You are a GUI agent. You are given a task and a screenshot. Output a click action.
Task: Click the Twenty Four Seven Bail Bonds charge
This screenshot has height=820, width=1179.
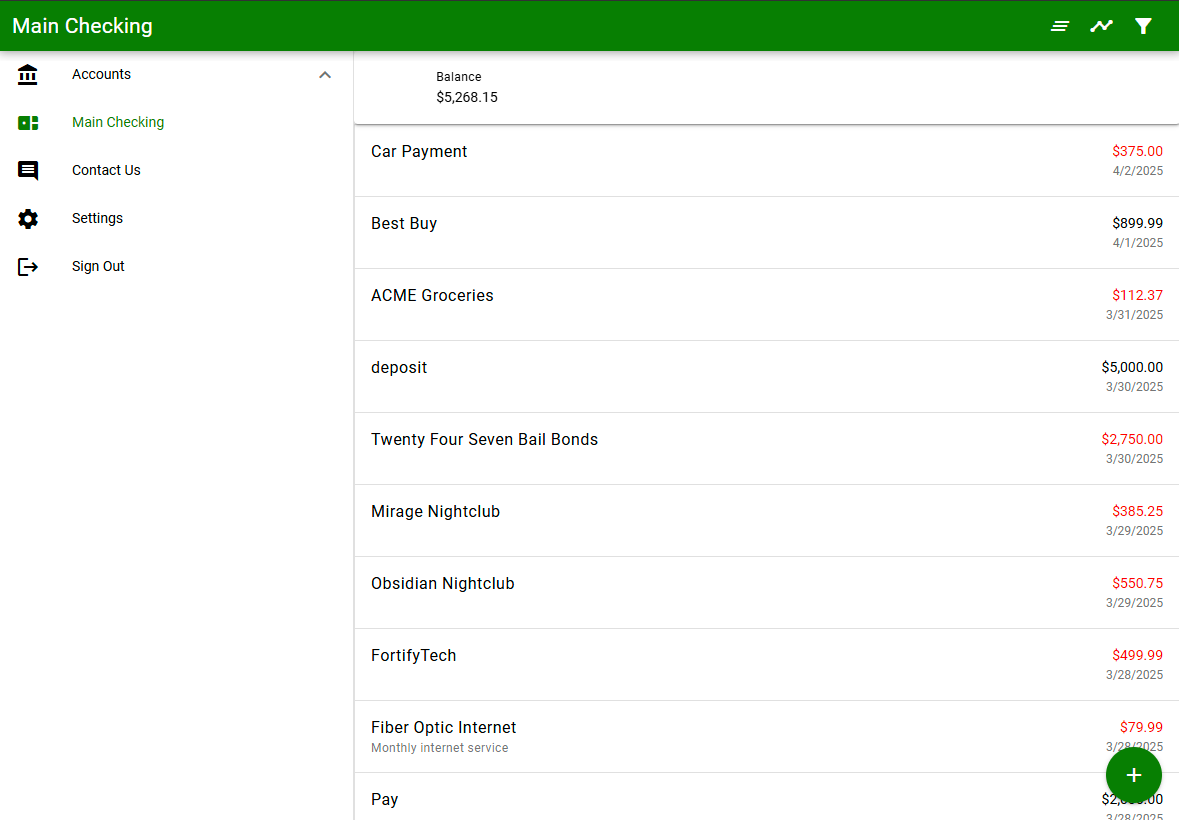coord(700,448)
